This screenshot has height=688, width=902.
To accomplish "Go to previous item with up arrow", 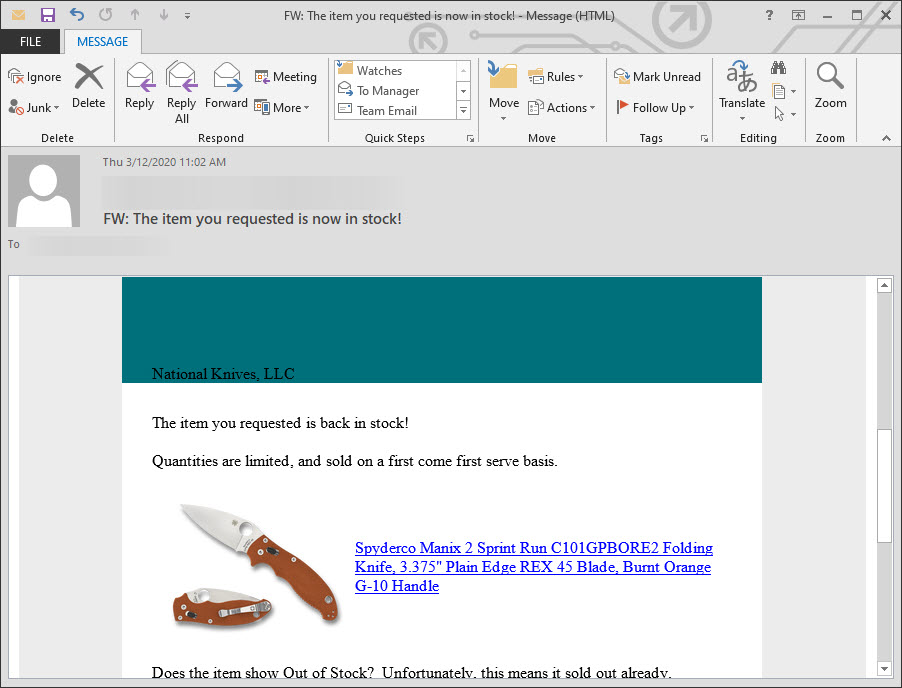I will [x=135, y=14].
